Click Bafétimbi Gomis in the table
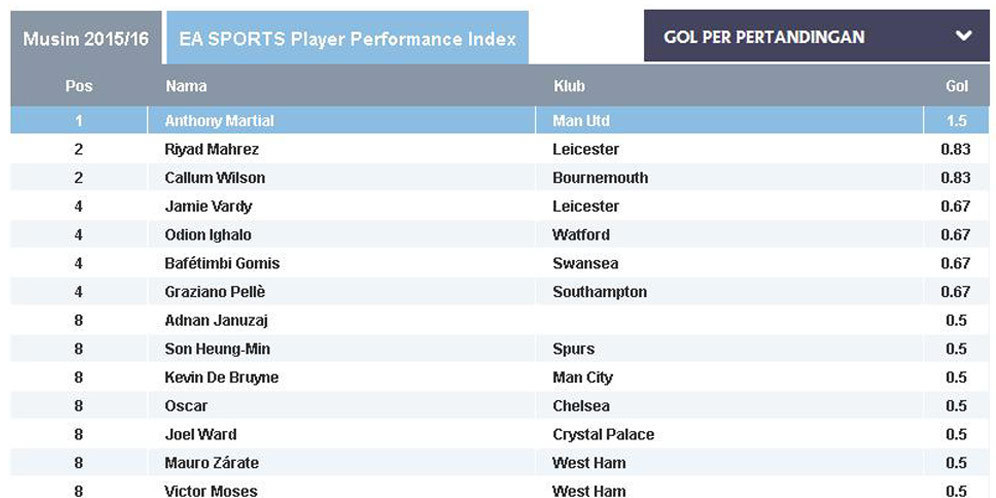Screen dimensions: 996x498 222,263
